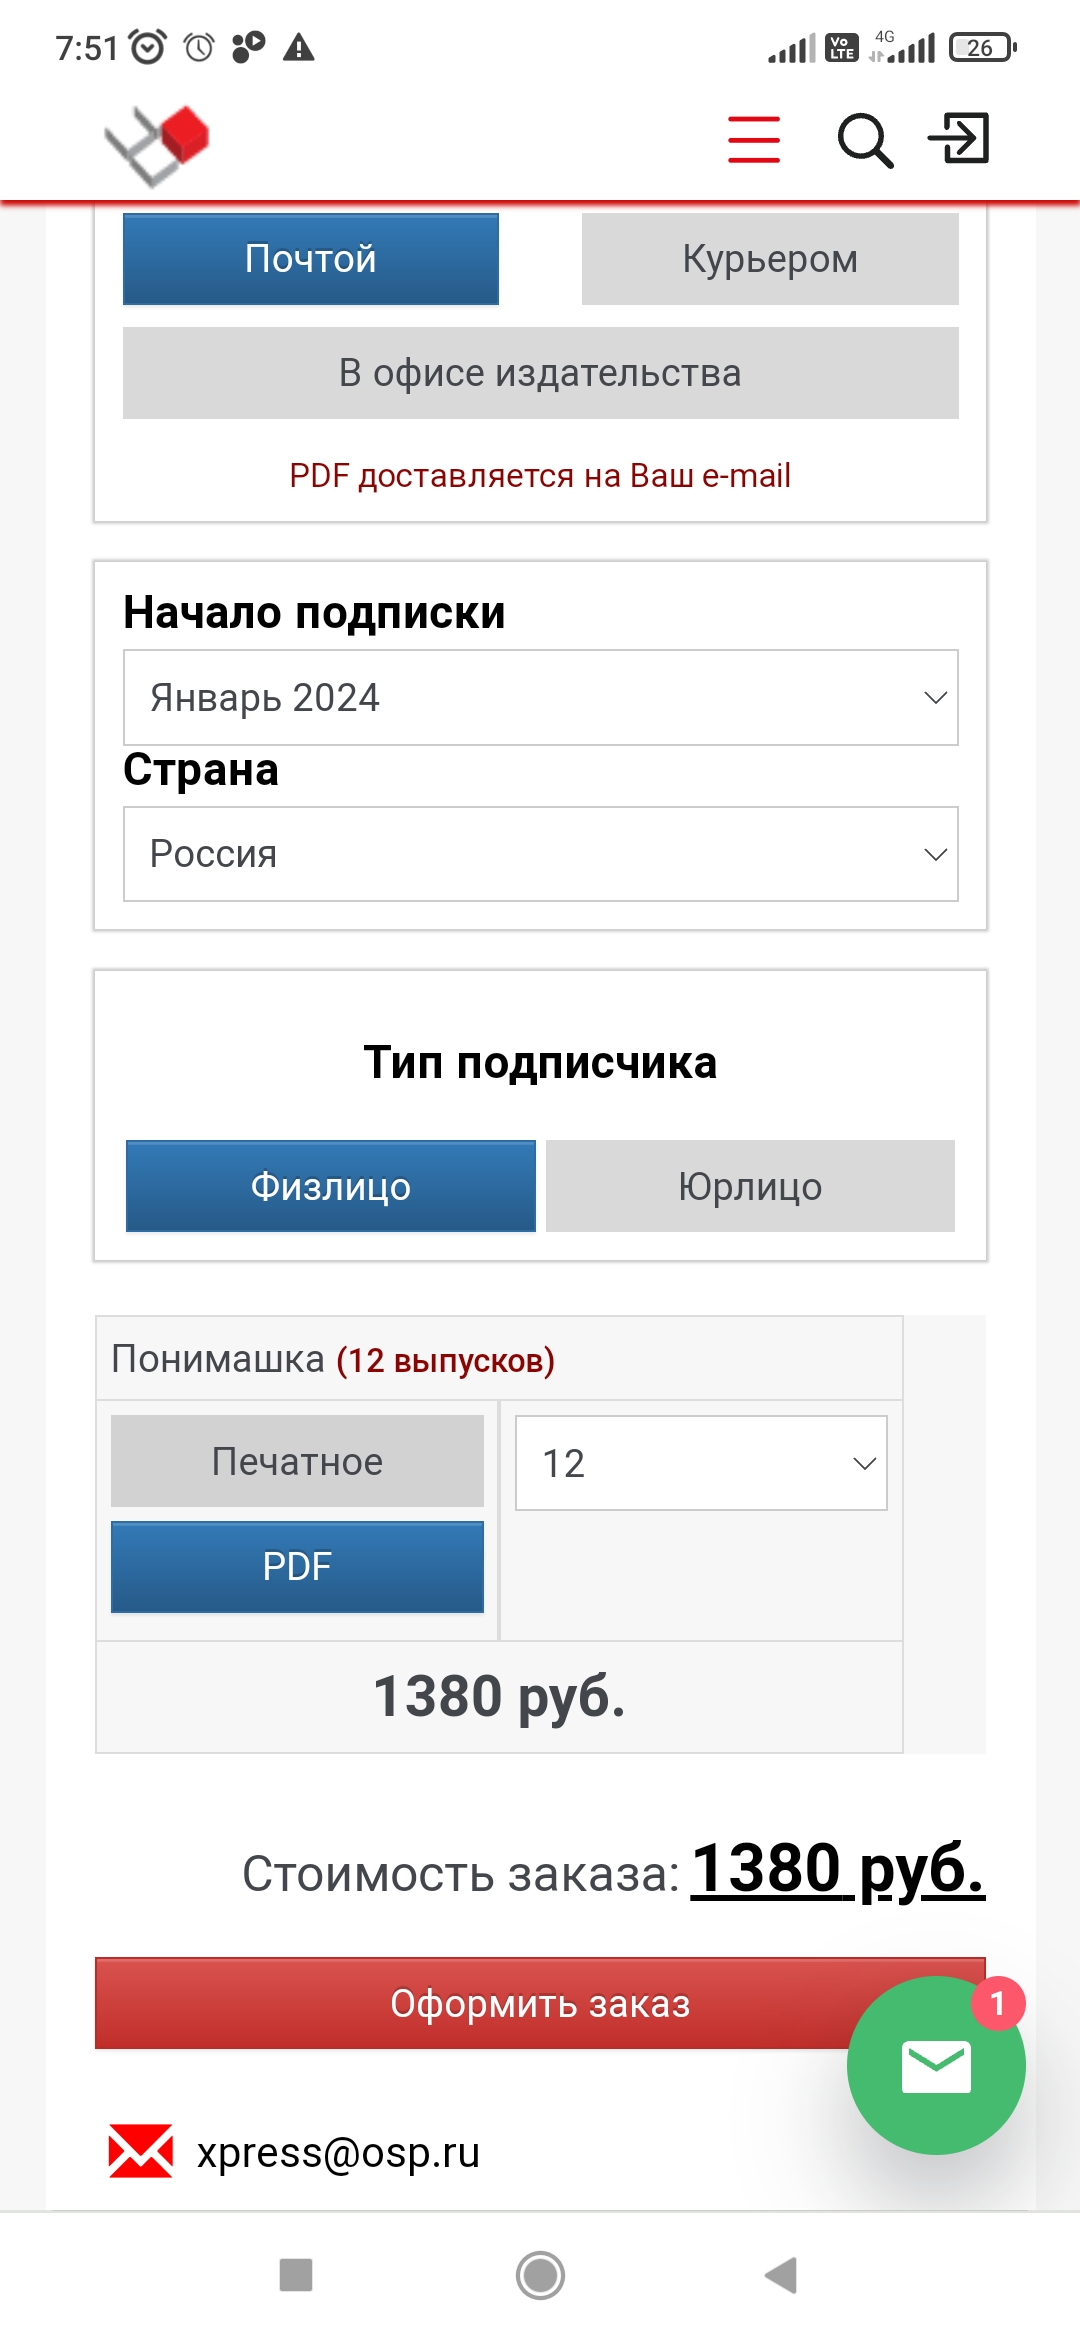Tap the login arrow icon

[959, 138]
